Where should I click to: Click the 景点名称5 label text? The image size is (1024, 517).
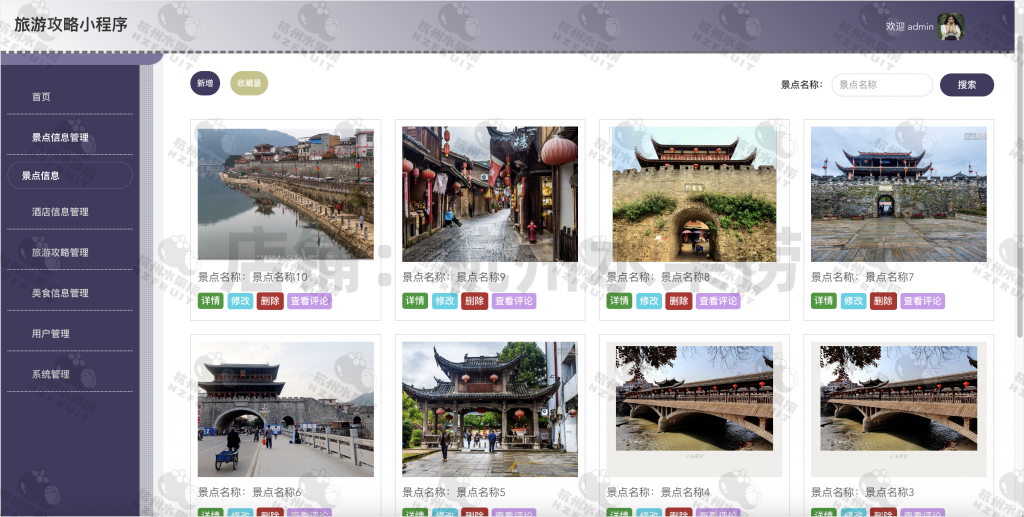454,492
